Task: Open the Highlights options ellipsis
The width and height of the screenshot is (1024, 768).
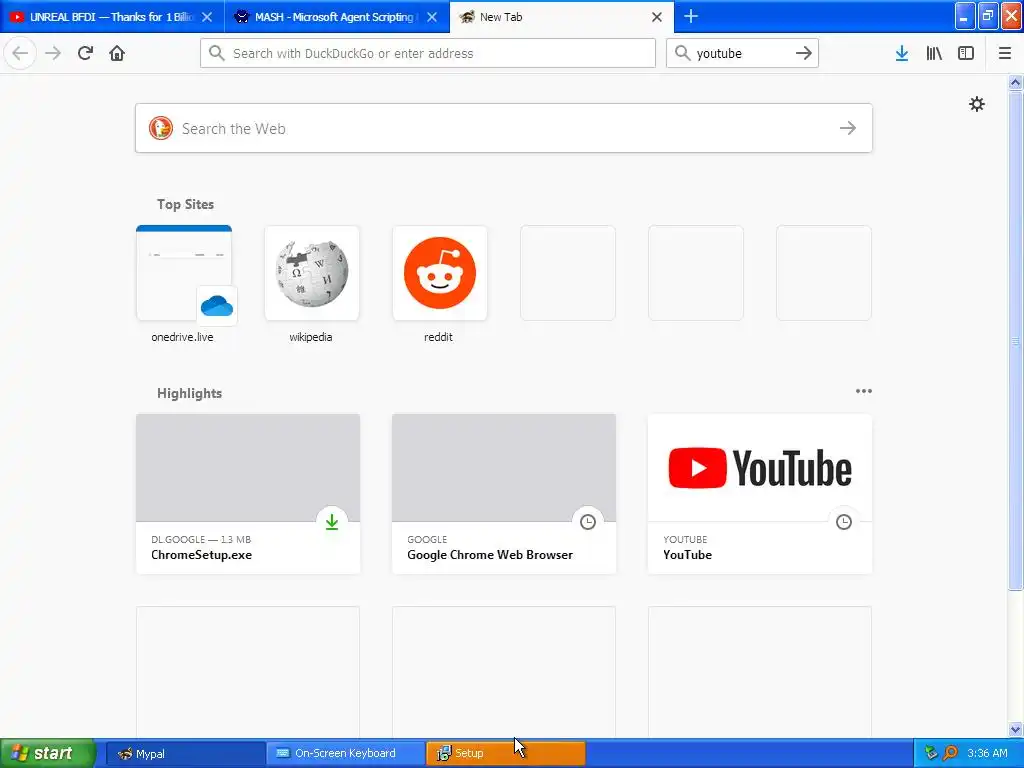Action: (864, 391)
